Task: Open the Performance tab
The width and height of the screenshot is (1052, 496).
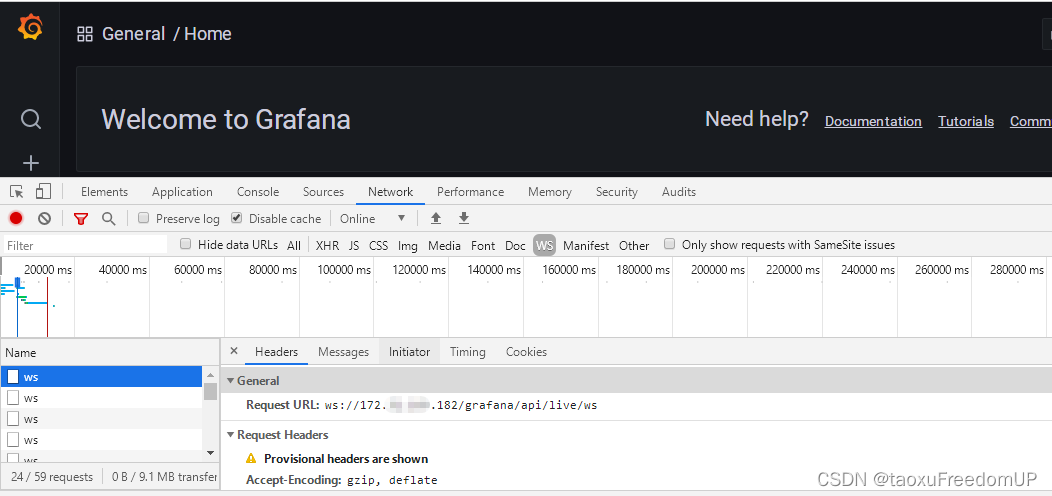Action: (470, 192)
